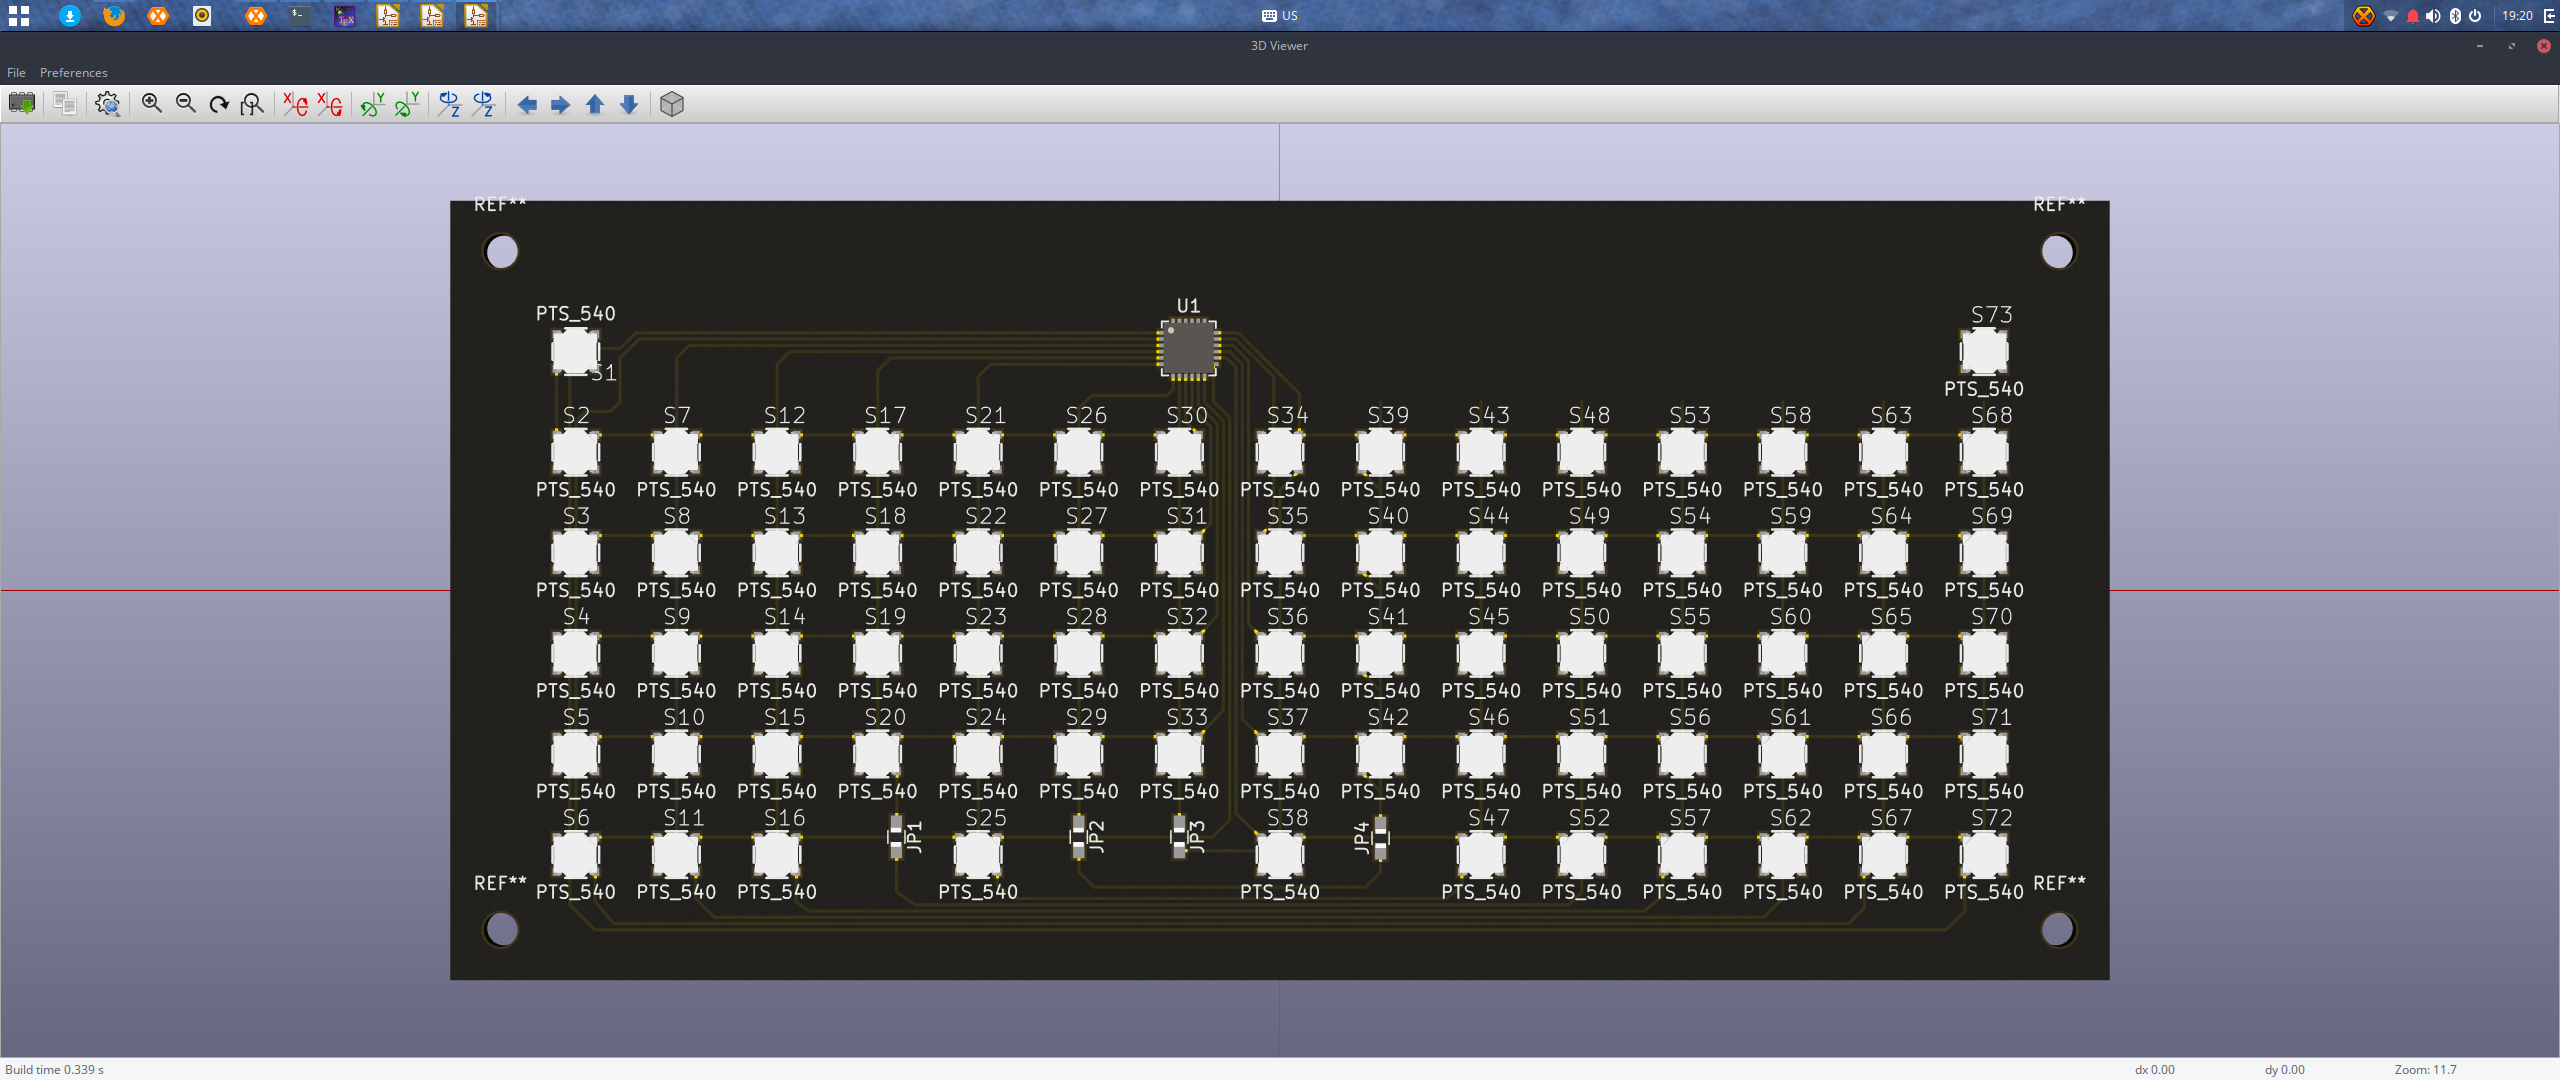Screen dimensions: 2560x1080
Task: Move board right with blue arrow
Action: pyautogui.click(x=561, y=104)
